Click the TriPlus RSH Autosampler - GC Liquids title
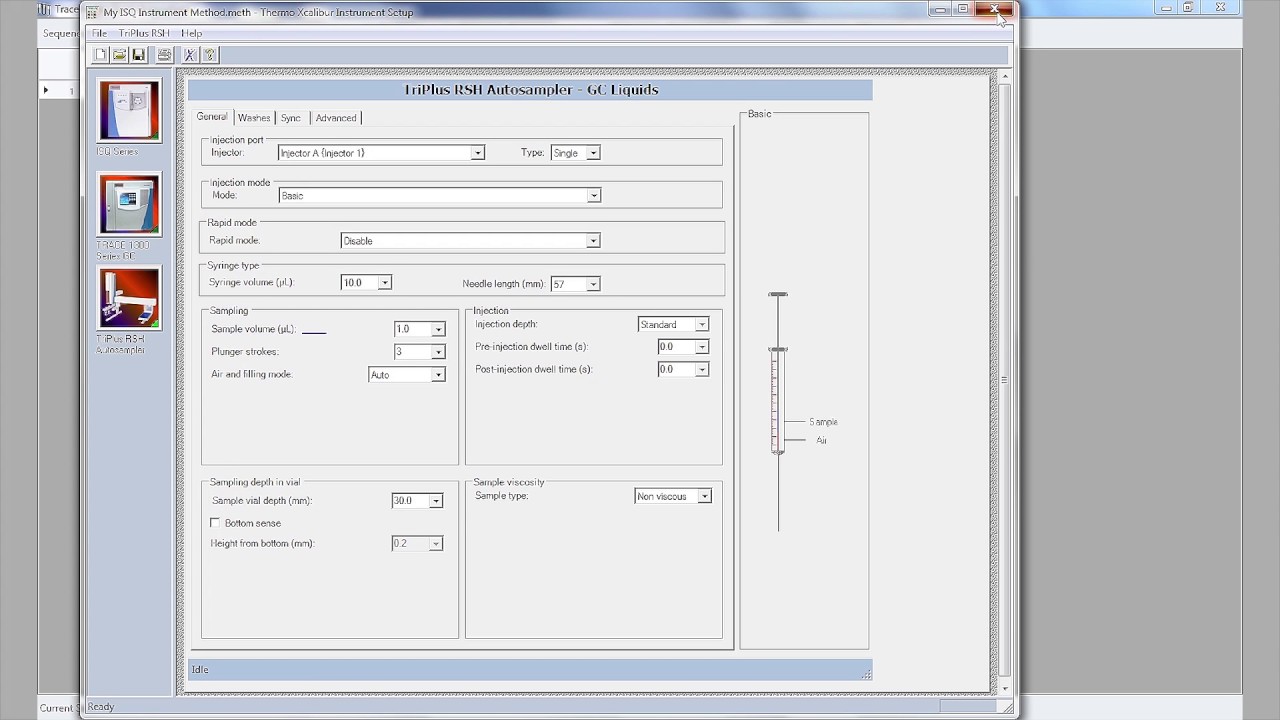This screenshot has height=720, width=1280. pos(531,90)
